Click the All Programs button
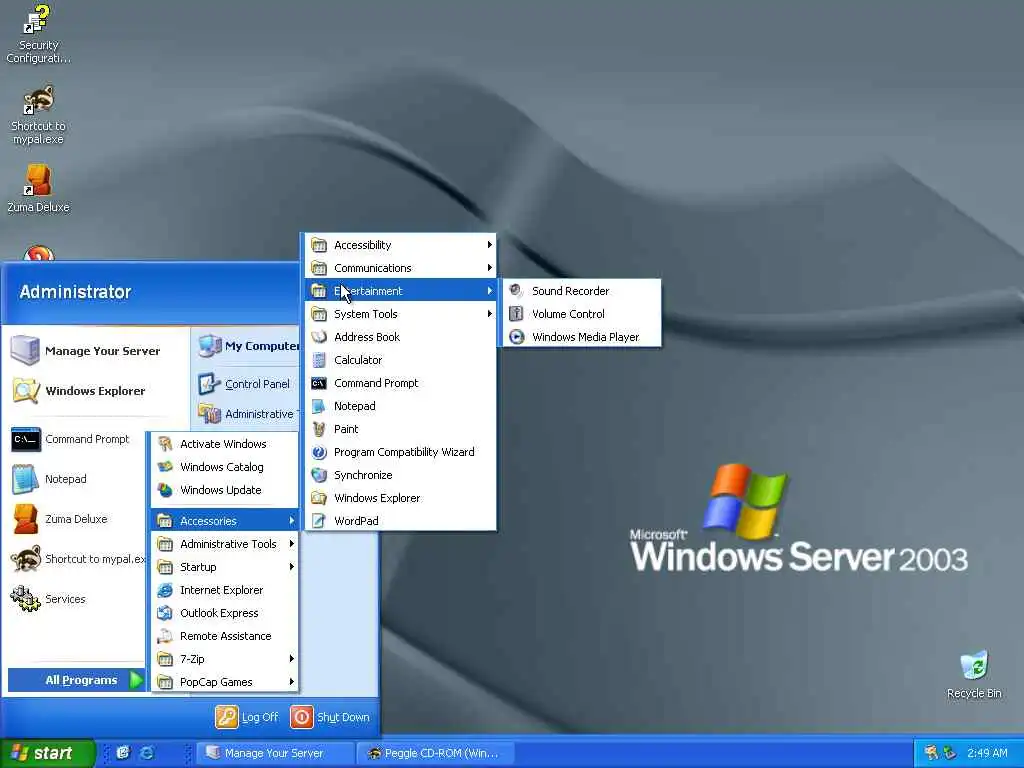The width and height of the screenshot is (1024, 768). tap(76, 680)
